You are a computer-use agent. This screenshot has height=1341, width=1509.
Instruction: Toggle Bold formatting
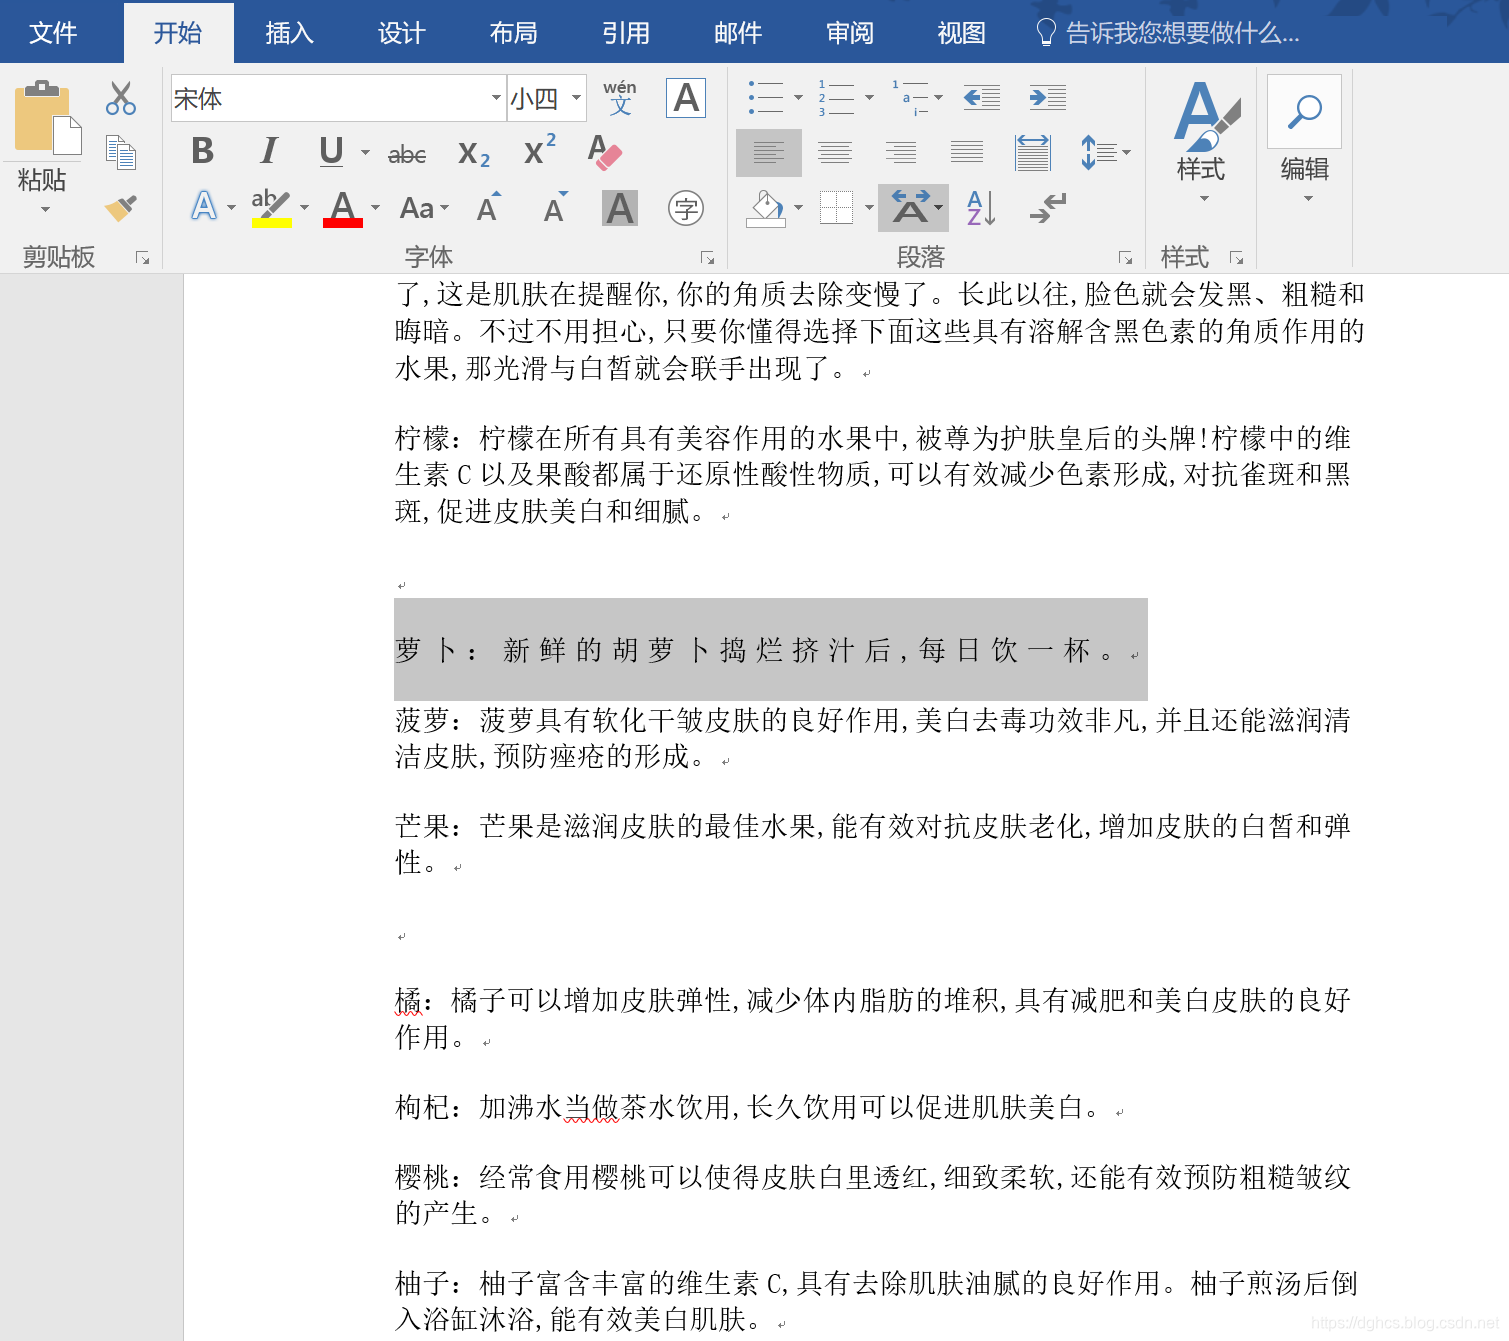click(x=203, y=151)
